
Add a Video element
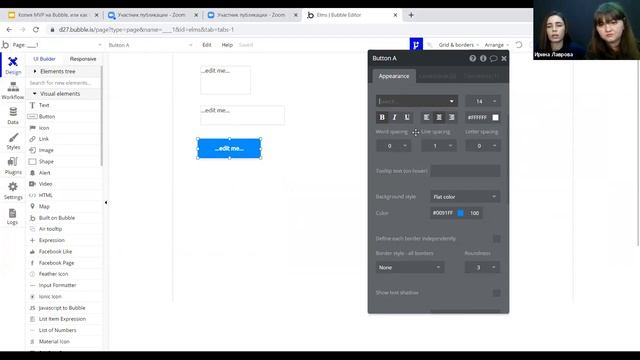pyautogui.click(x=45, y=184)
